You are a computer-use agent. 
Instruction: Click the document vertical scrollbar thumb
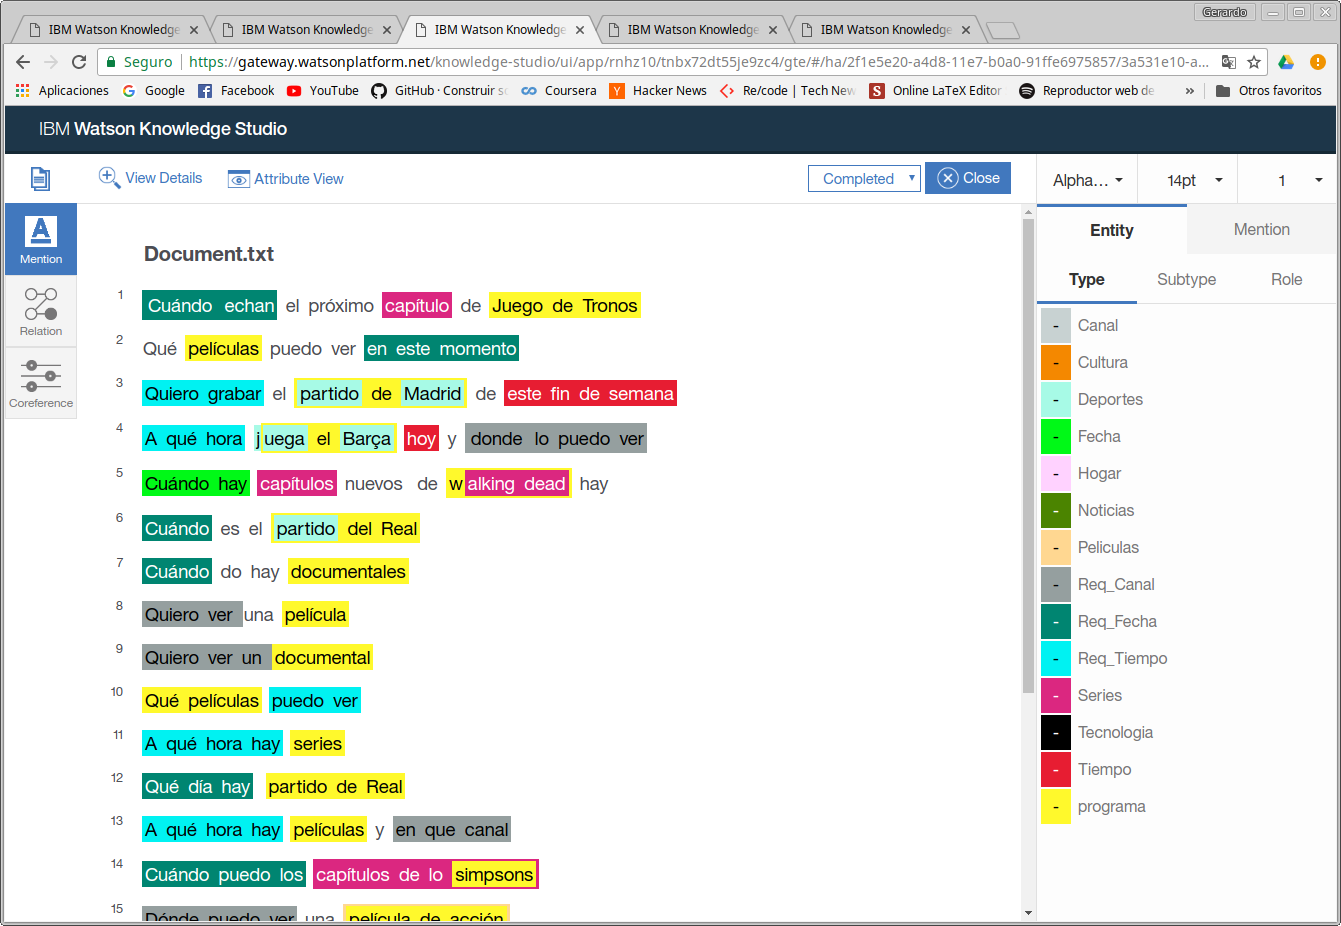point(1028,455)
